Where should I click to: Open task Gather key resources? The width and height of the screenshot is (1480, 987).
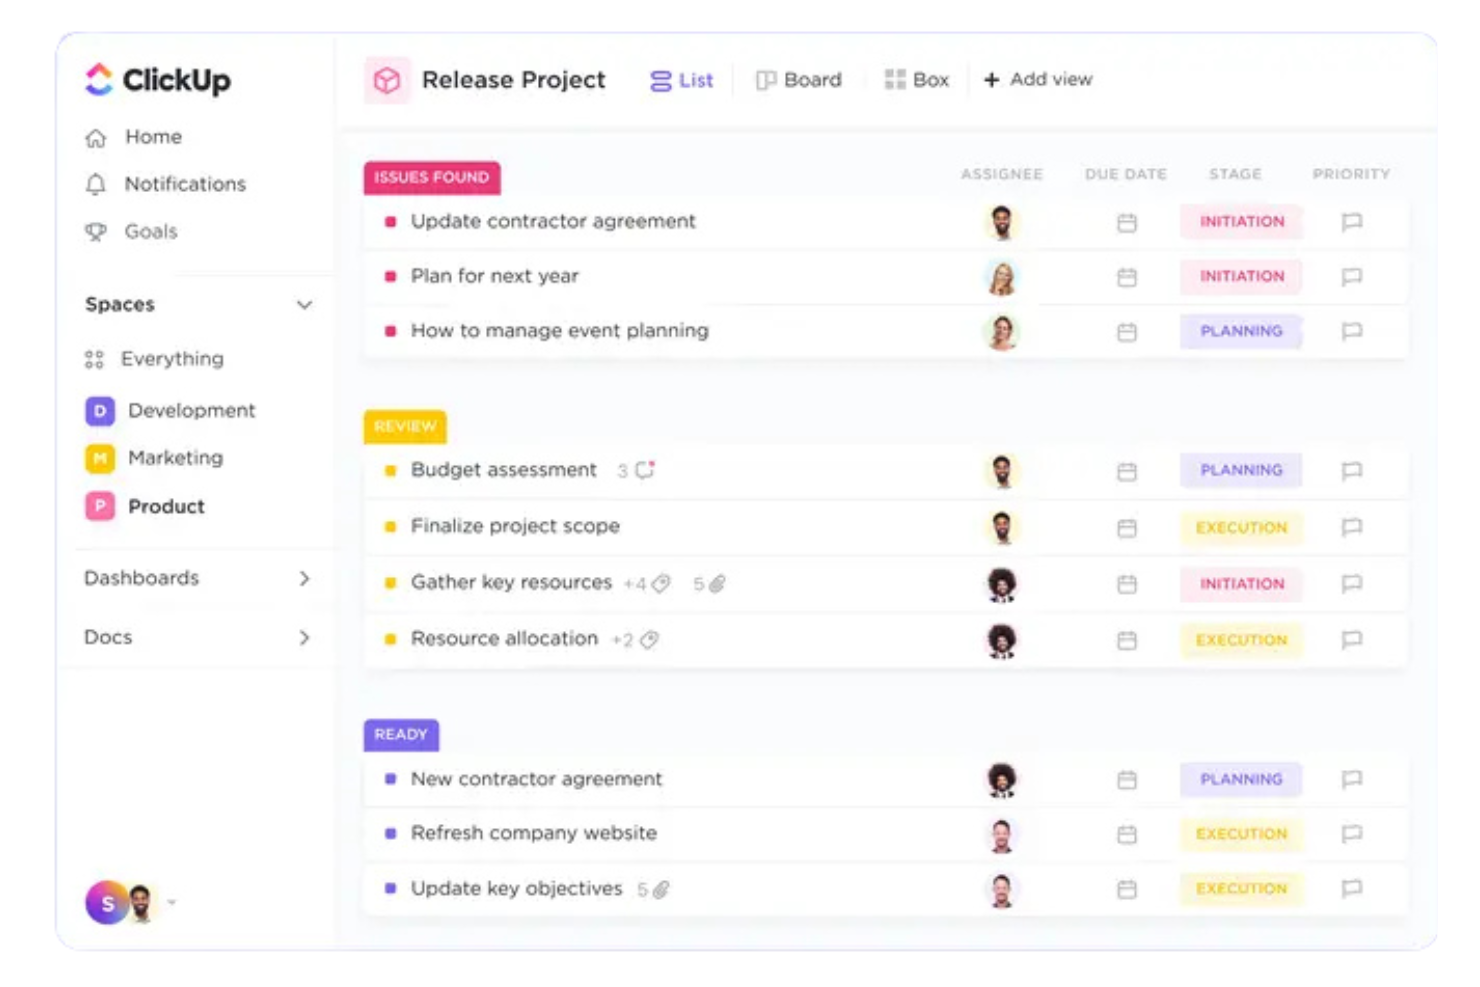point(511,582)
